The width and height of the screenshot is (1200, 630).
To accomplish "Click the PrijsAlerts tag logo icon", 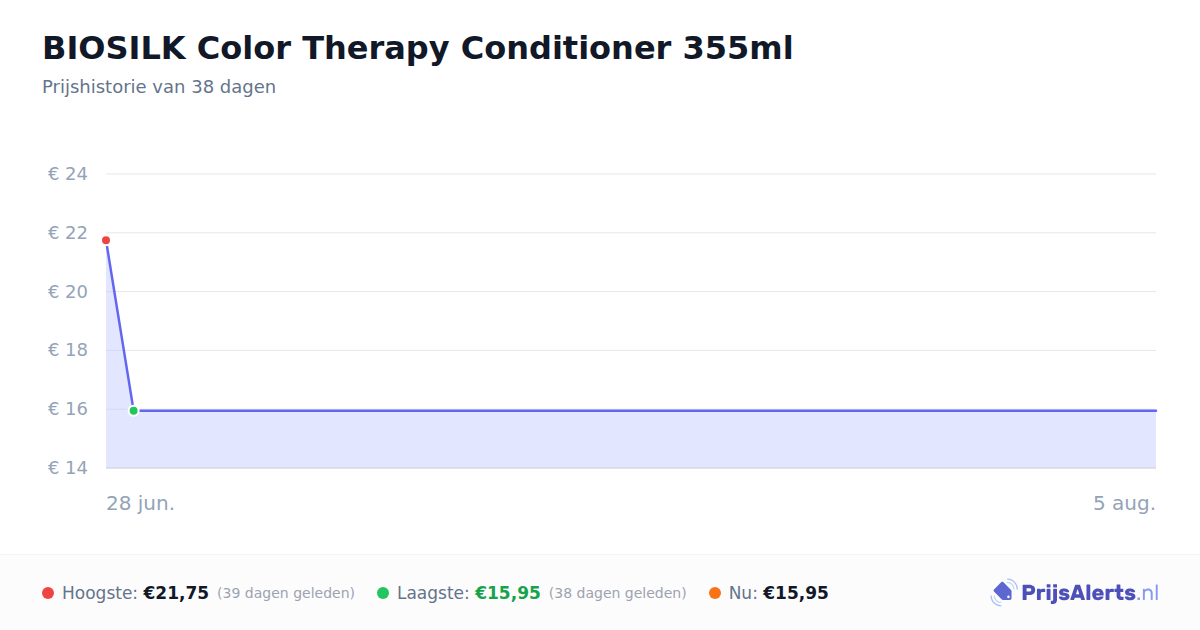I will (x=1003, y=593).
